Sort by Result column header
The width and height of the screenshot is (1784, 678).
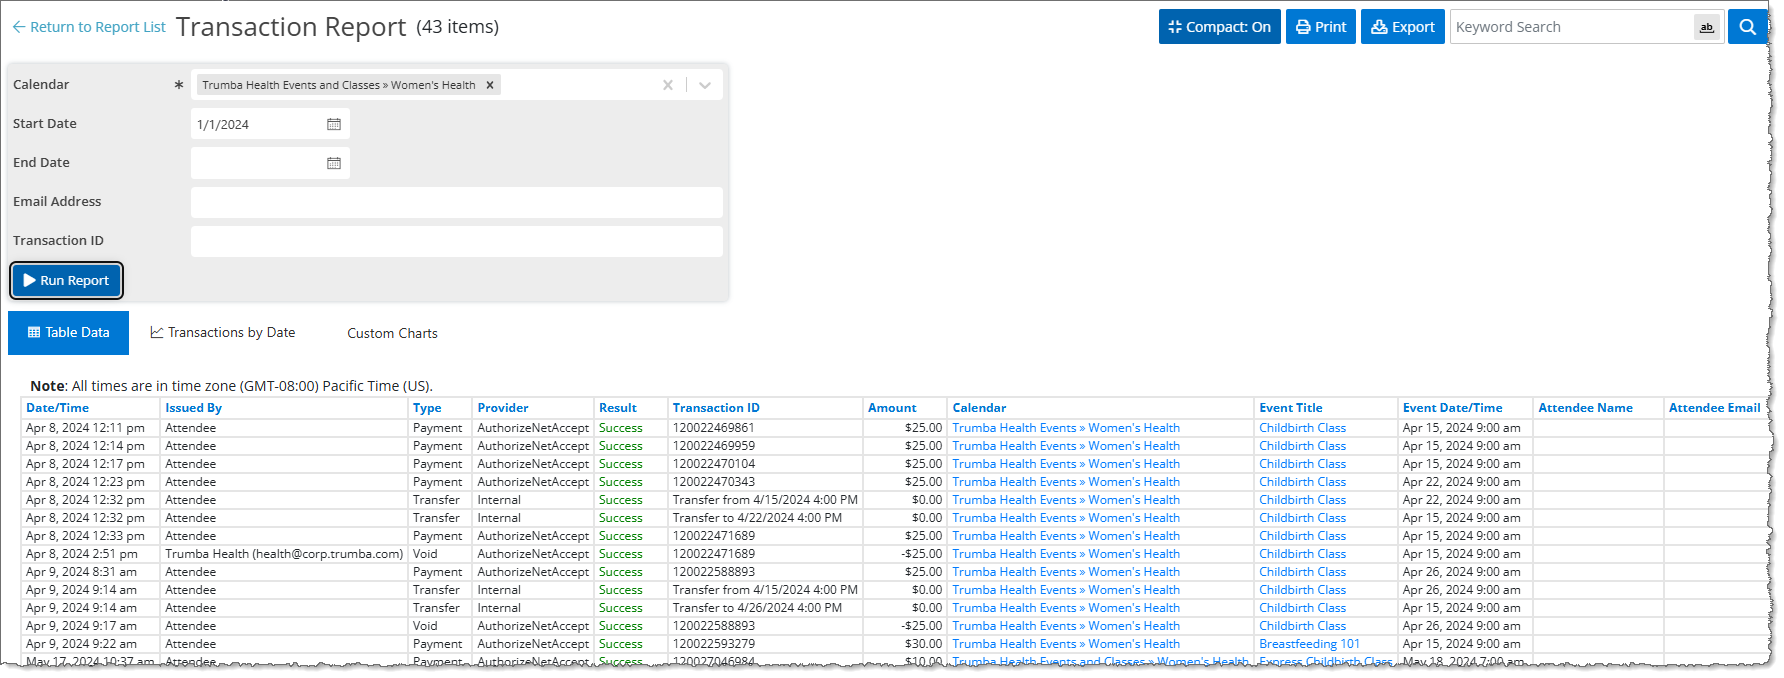(618, 408)
